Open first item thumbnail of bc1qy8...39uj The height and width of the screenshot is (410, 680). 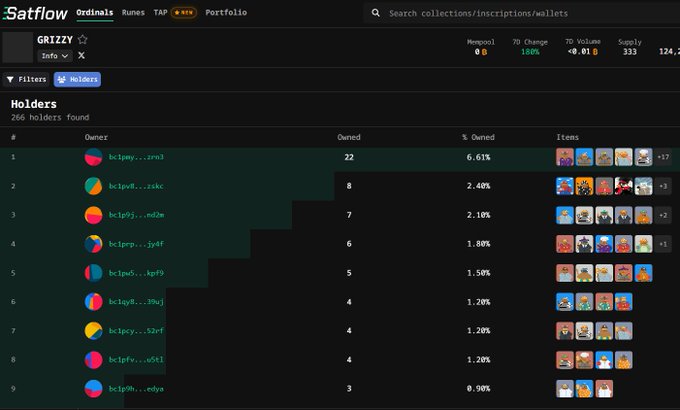click(x=565, y=302)
